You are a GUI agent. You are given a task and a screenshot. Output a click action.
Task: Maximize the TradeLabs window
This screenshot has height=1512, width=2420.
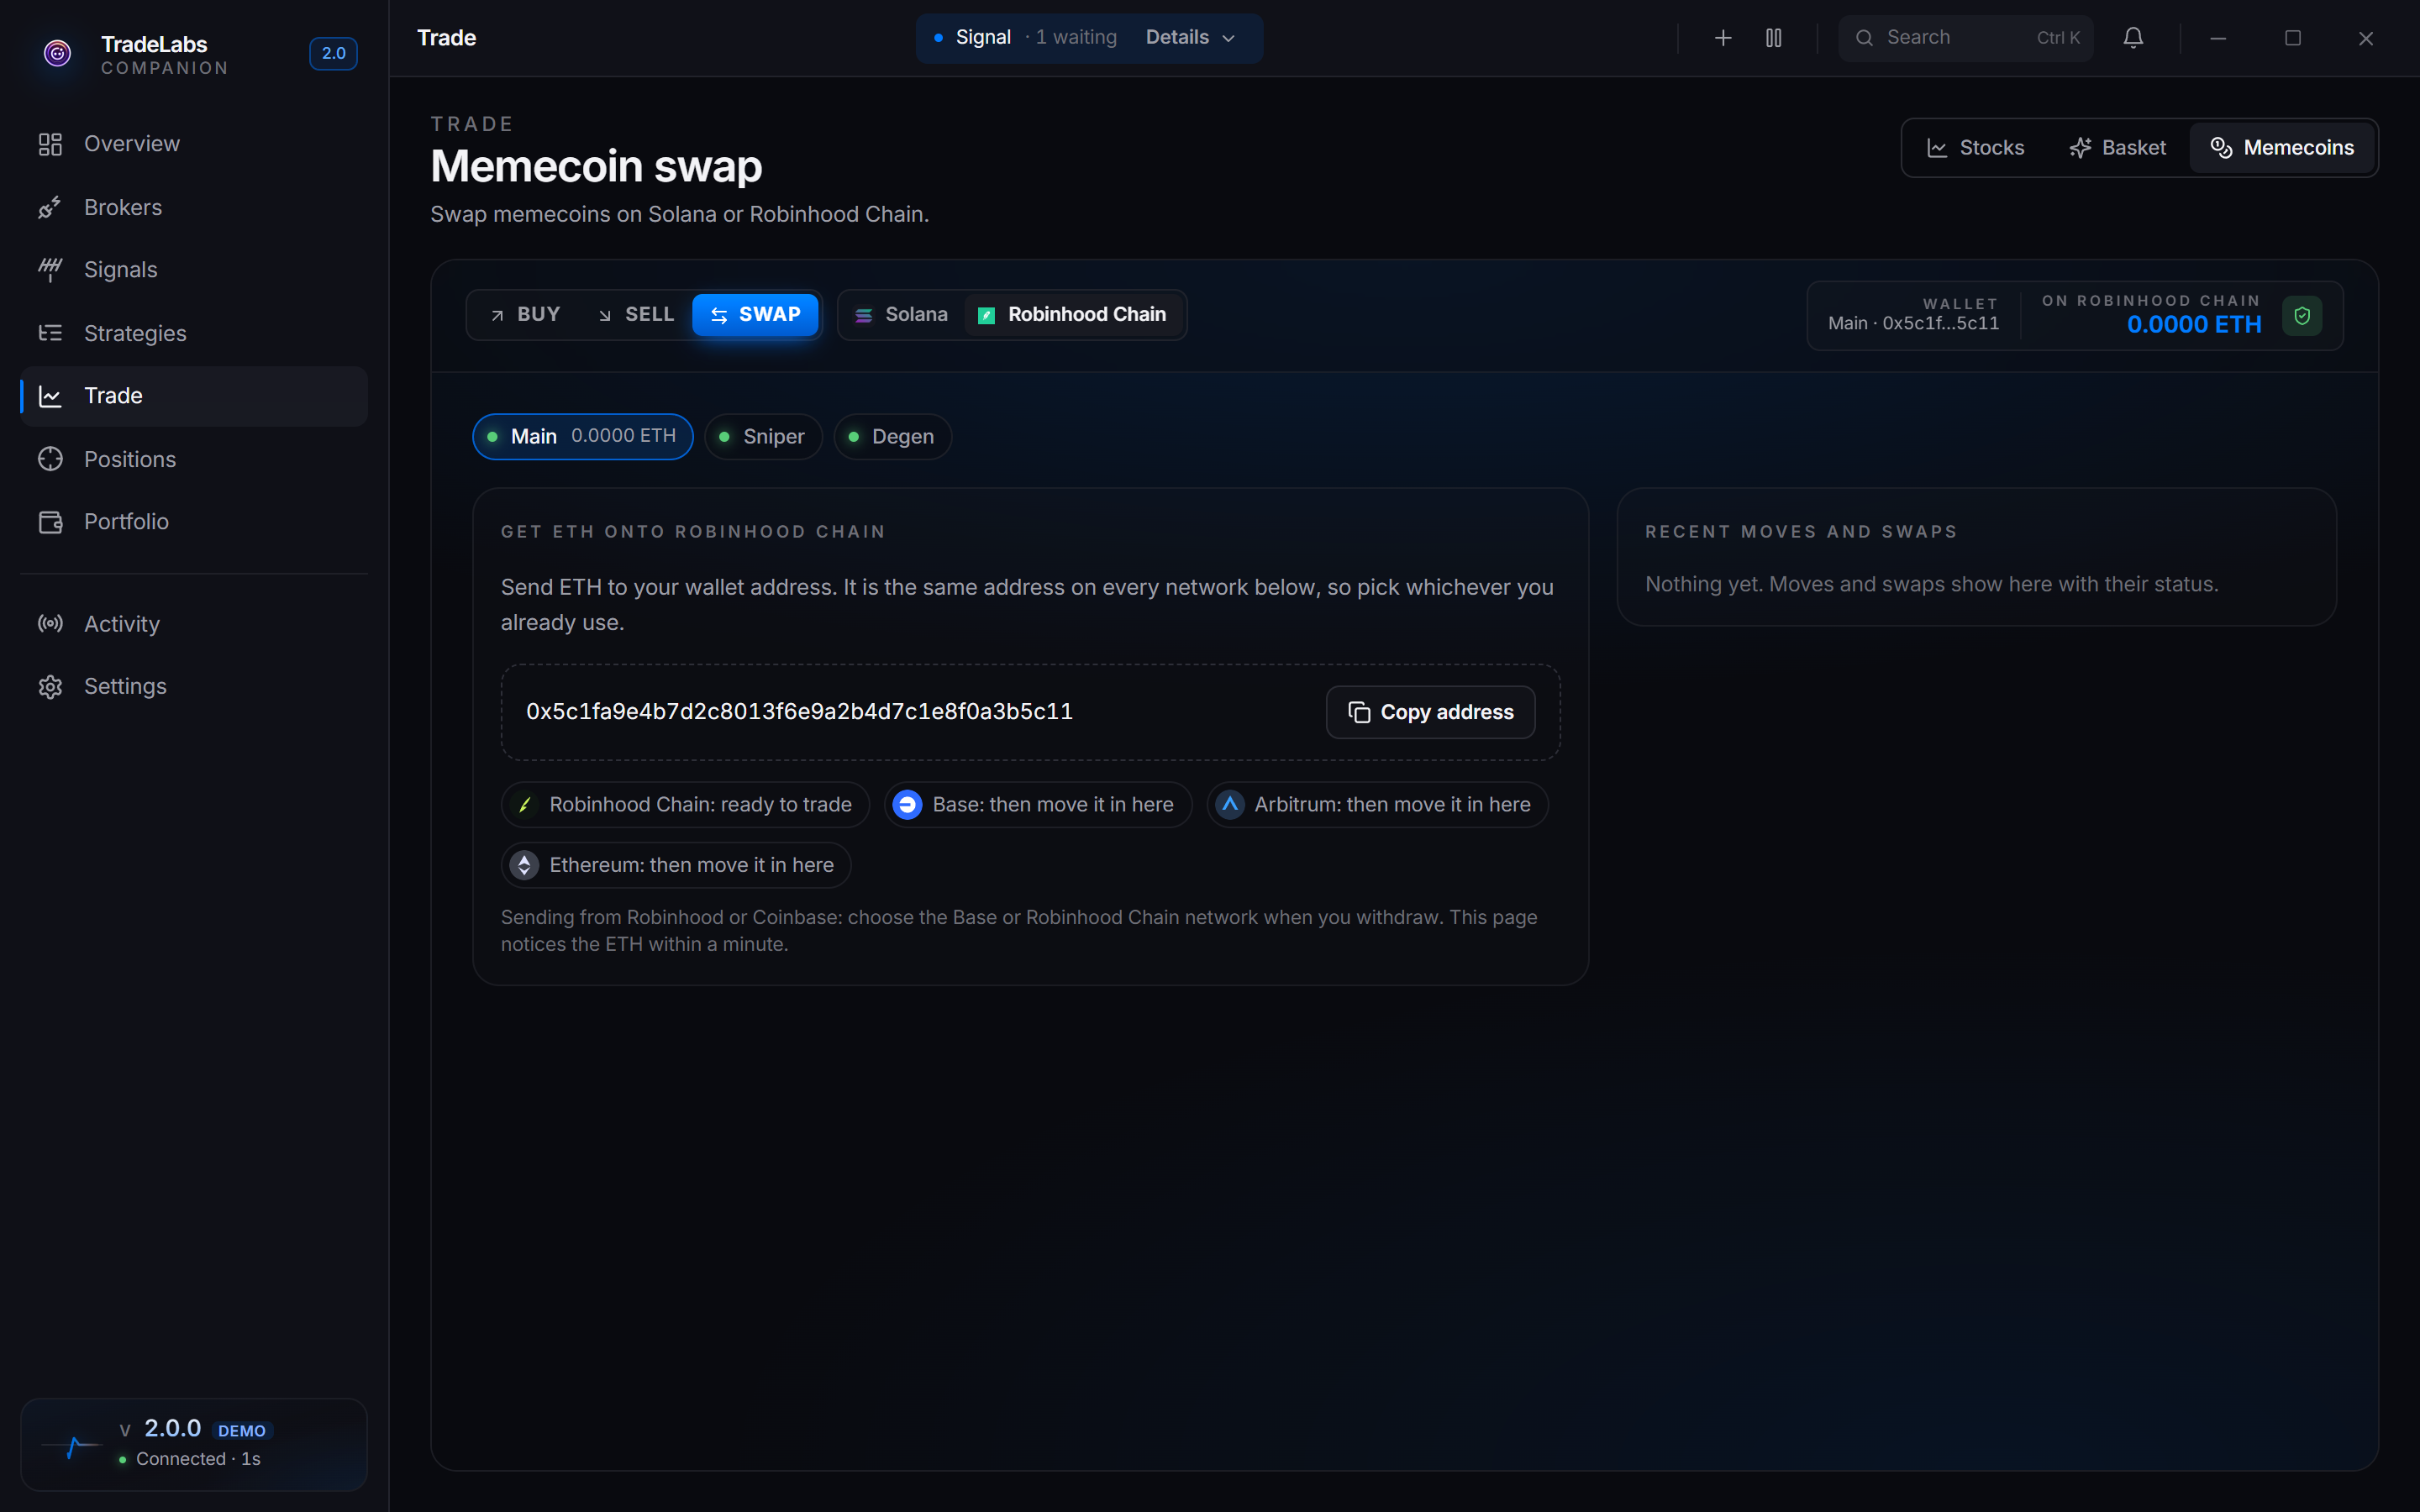click(x=2293, y=38)
